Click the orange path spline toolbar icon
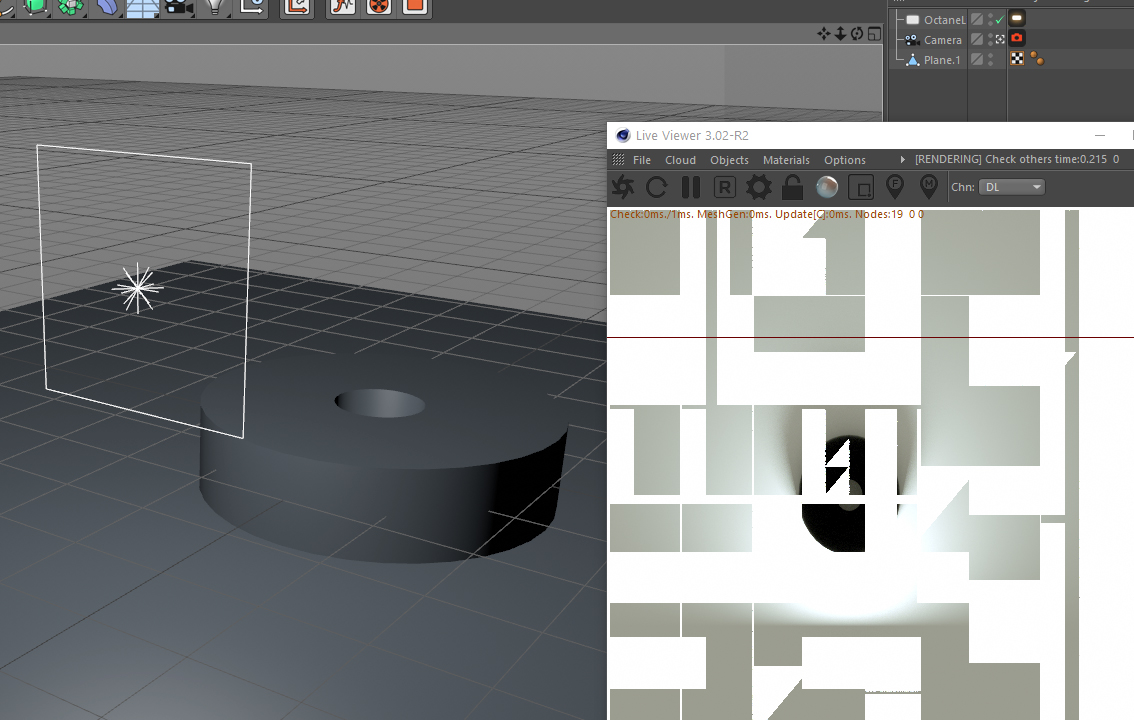Viewport: 1134px width, 720px height. [297, 7]
